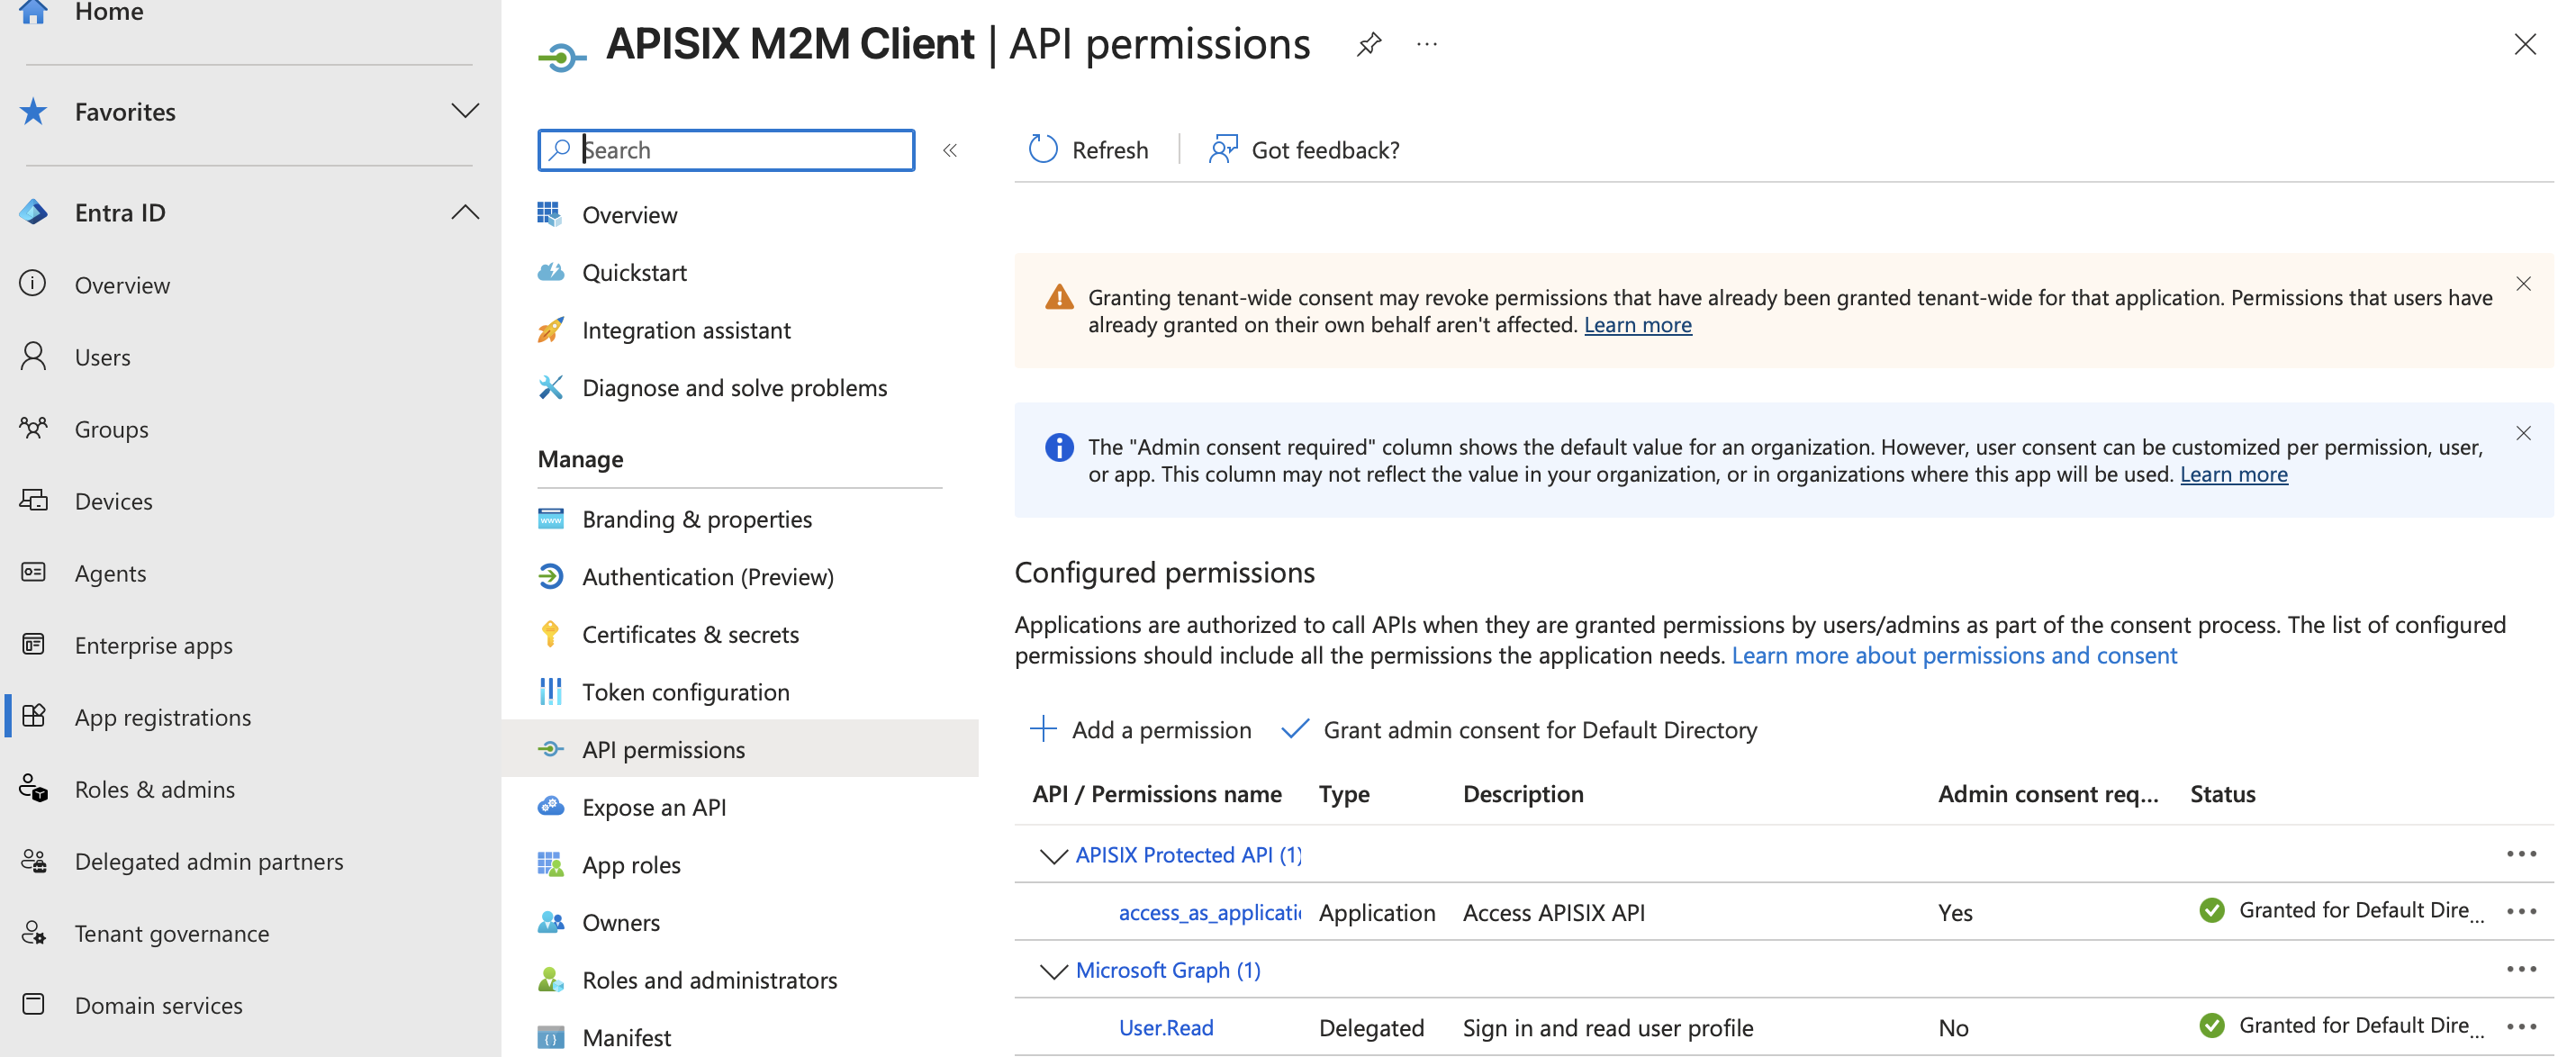Collapse the APISIX Protected API group chevron

tap(1053, 856)
